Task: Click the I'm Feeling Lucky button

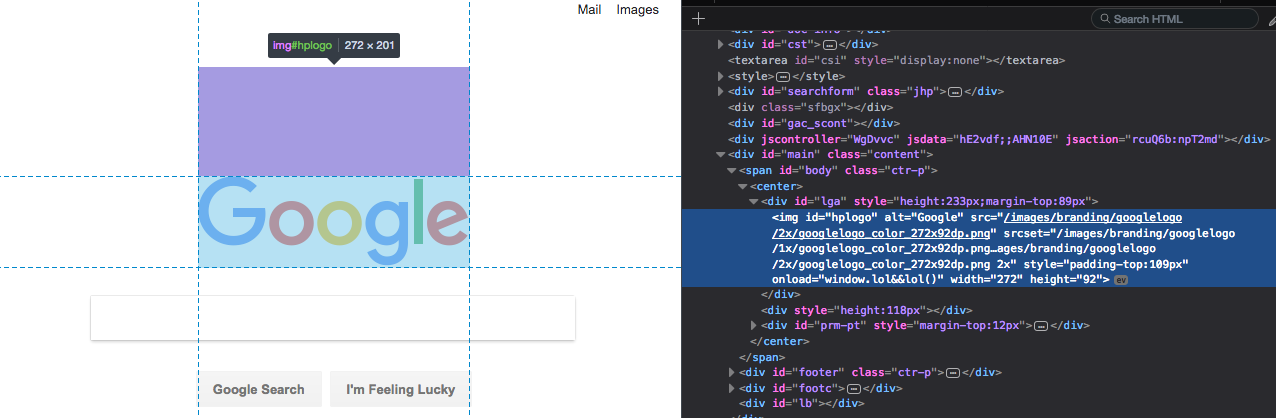Action: (x=400, y=389)
